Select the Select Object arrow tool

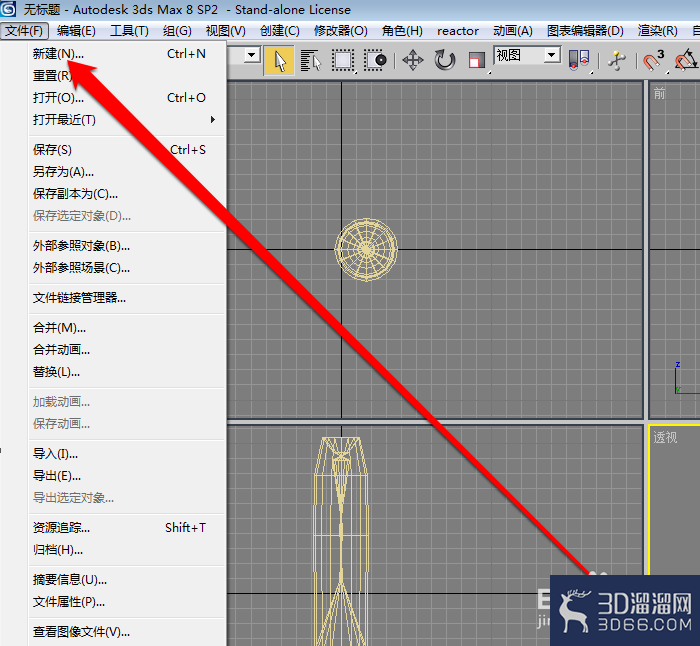(279, 60)
